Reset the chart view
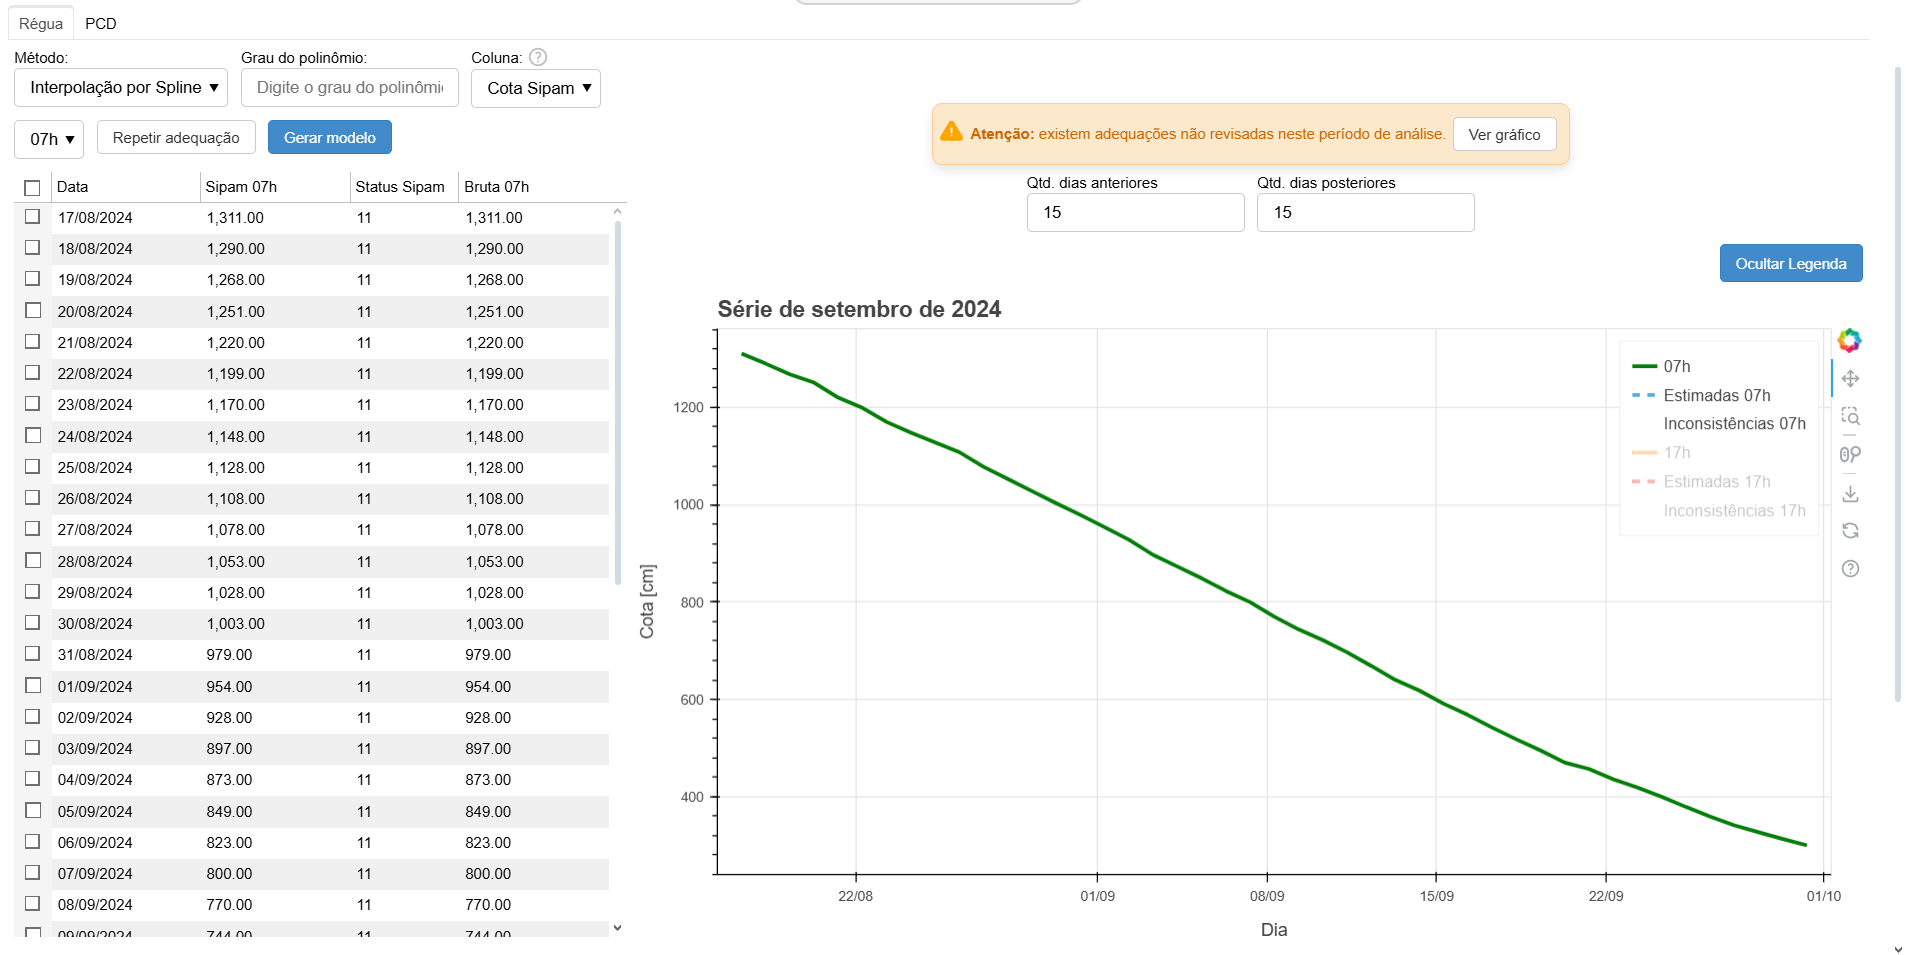 1850,531
